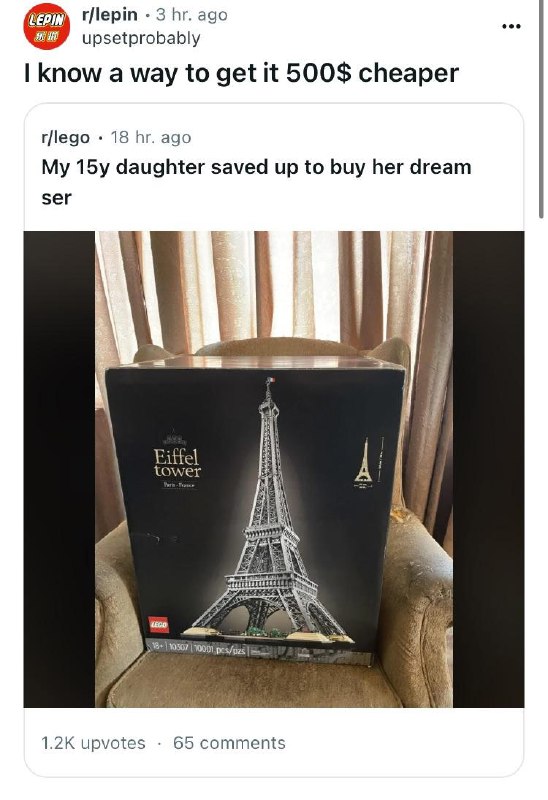Tap the 'Eiffel tower' text on the box
The image size is (548, 800).
[x=177, y=463]
